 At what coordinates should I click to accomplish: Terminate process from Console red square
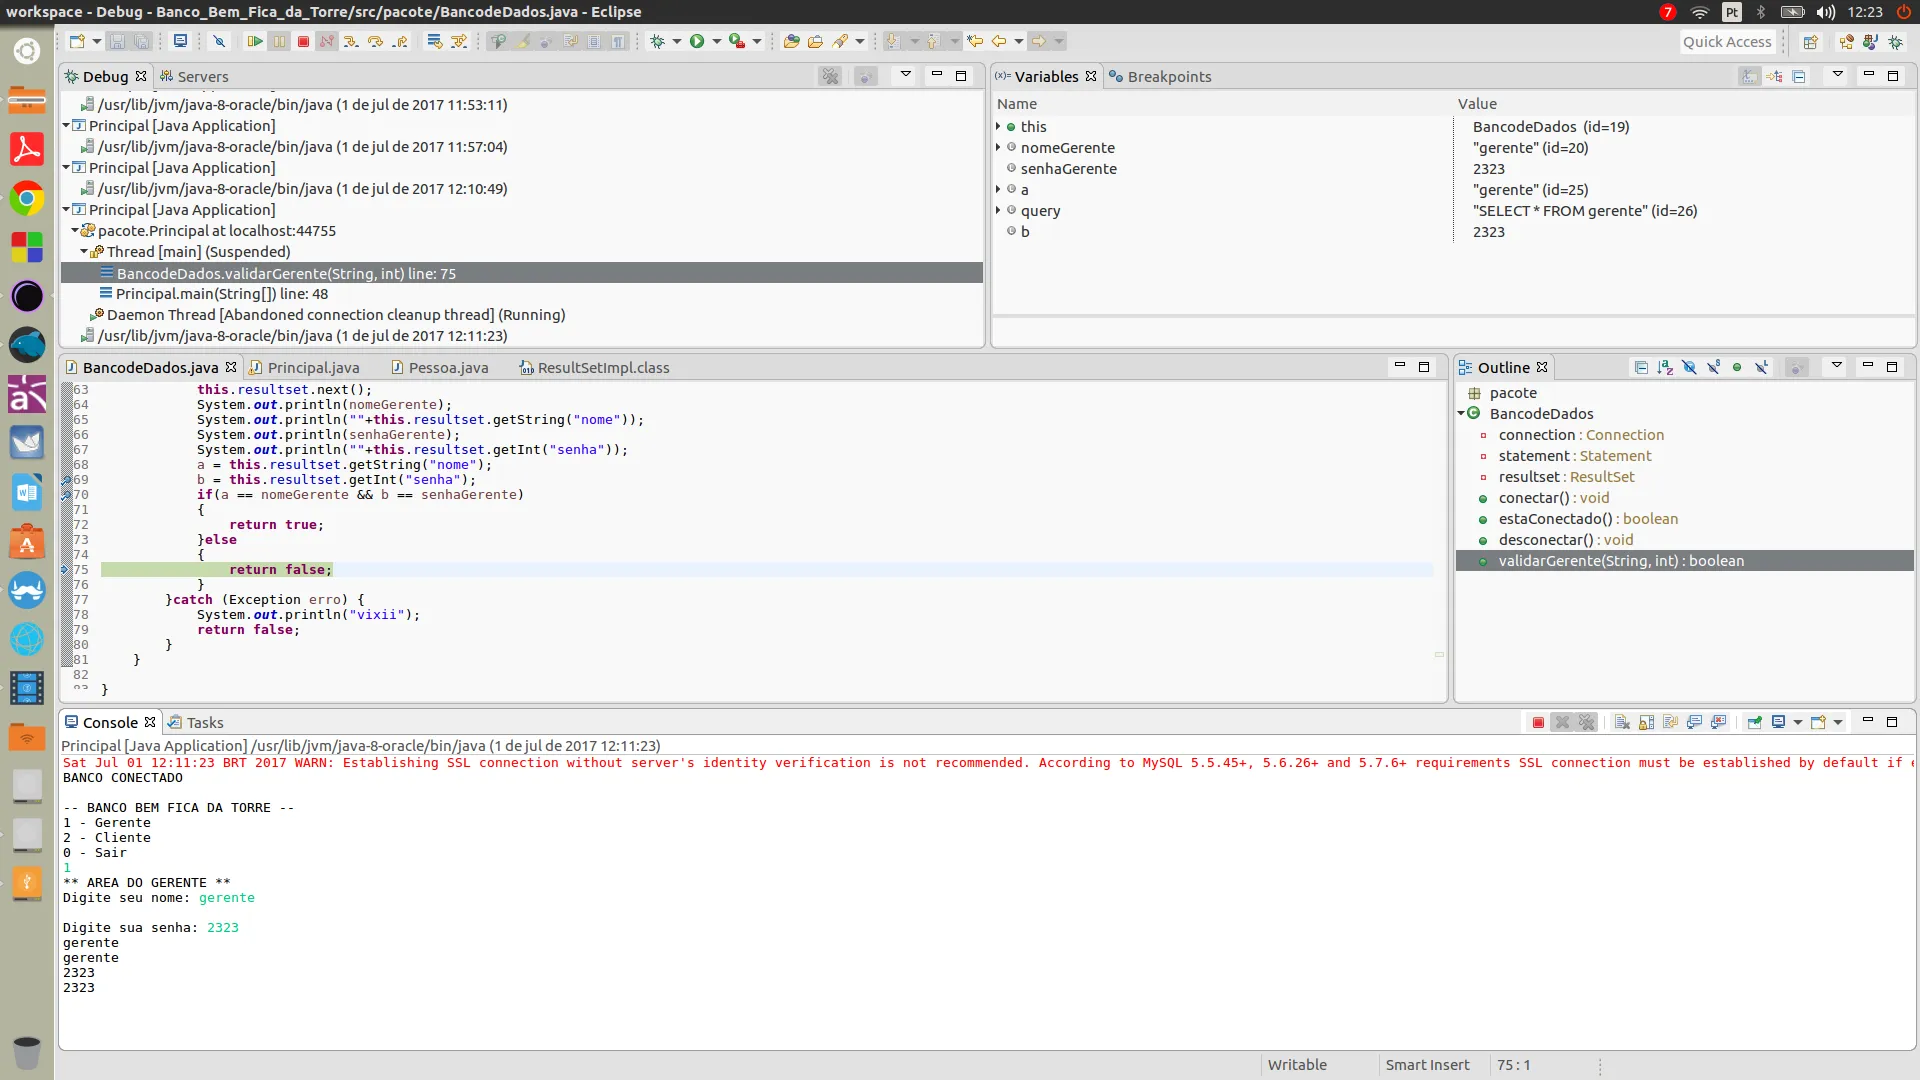(x=1538, y=722)
